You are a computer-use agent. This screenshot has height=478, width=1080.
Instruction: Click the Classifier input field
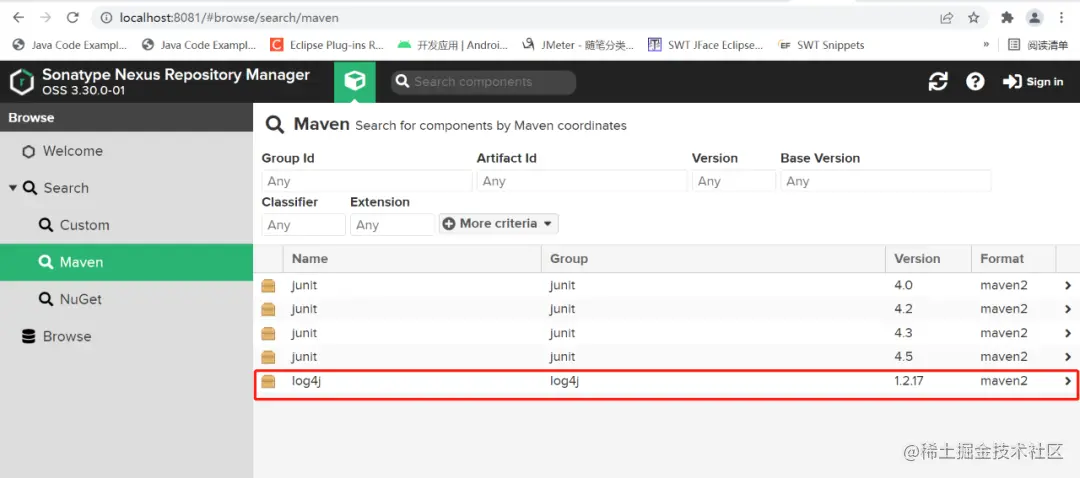click(x=303, y=225)
